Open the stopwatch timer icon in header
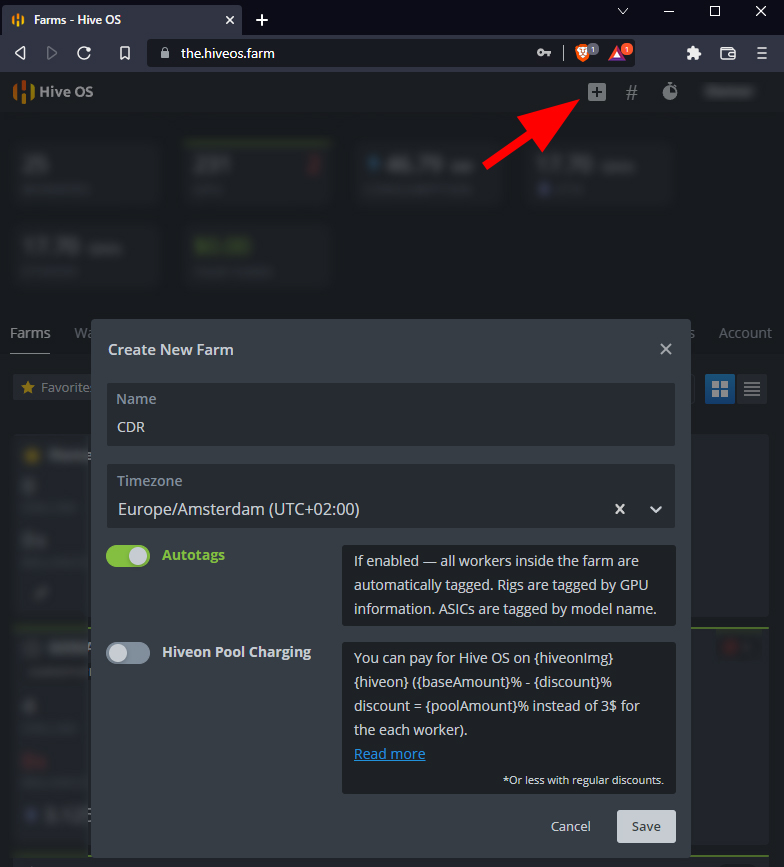Screen dimensions: 784x867 pyautogui.click(x=670, y=91)
